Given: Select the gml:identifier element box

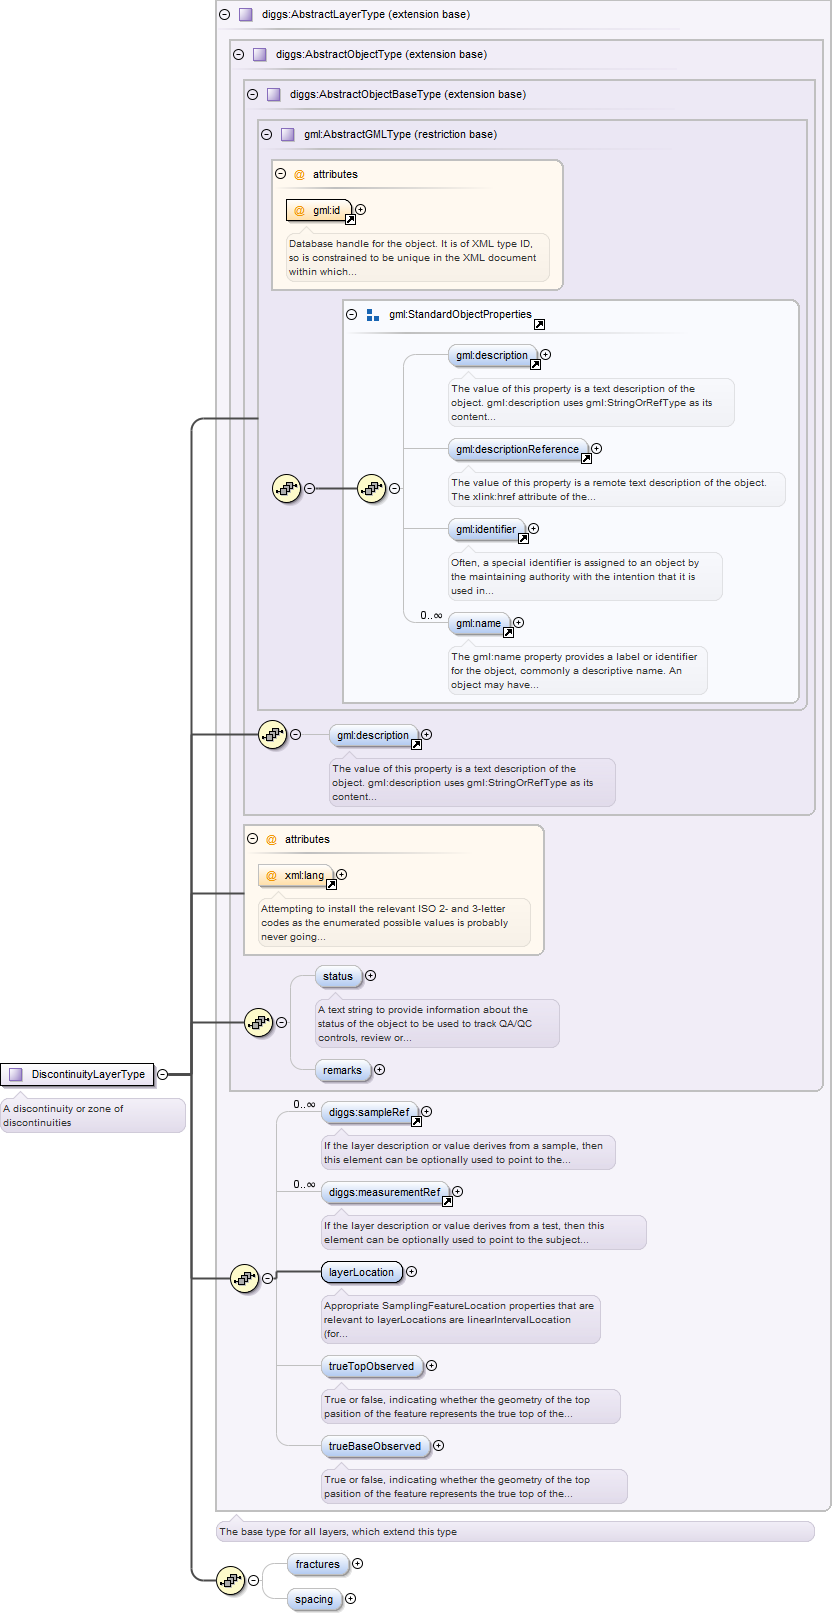Looking at the screenshot, I should pyautogui.click(x=486, y=529).
